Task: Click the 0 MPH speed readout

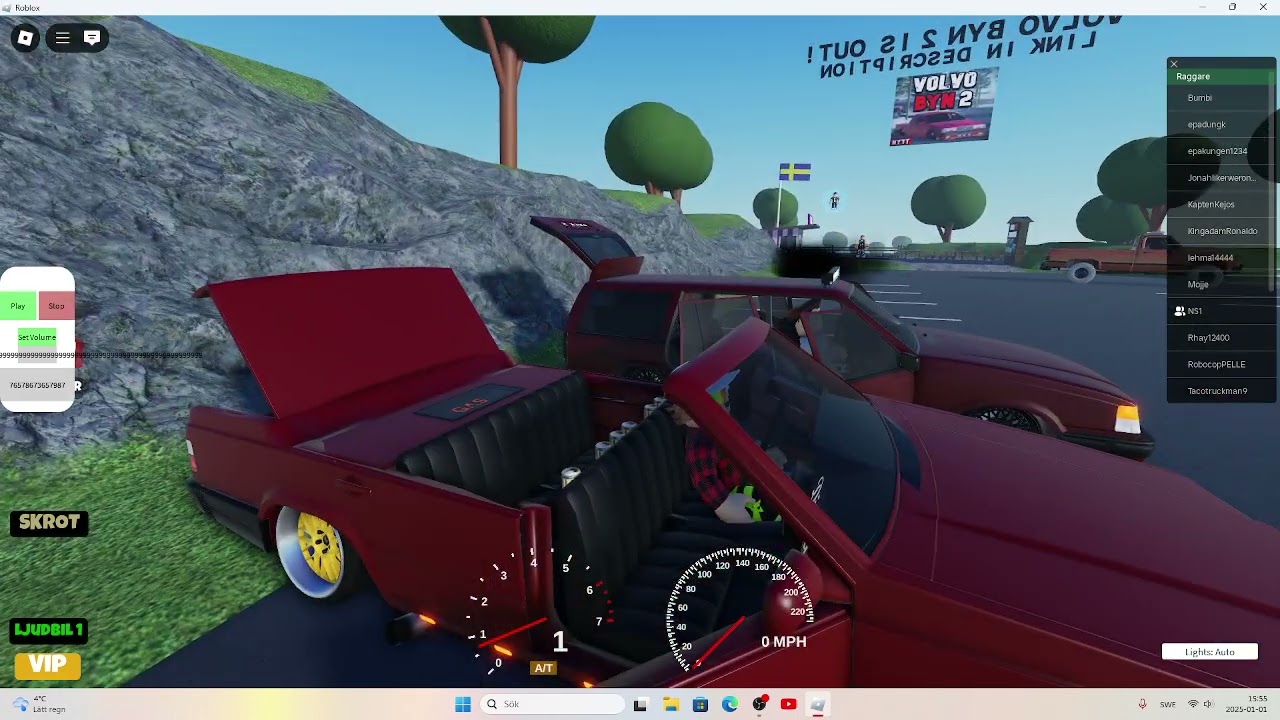Action: 783,642
